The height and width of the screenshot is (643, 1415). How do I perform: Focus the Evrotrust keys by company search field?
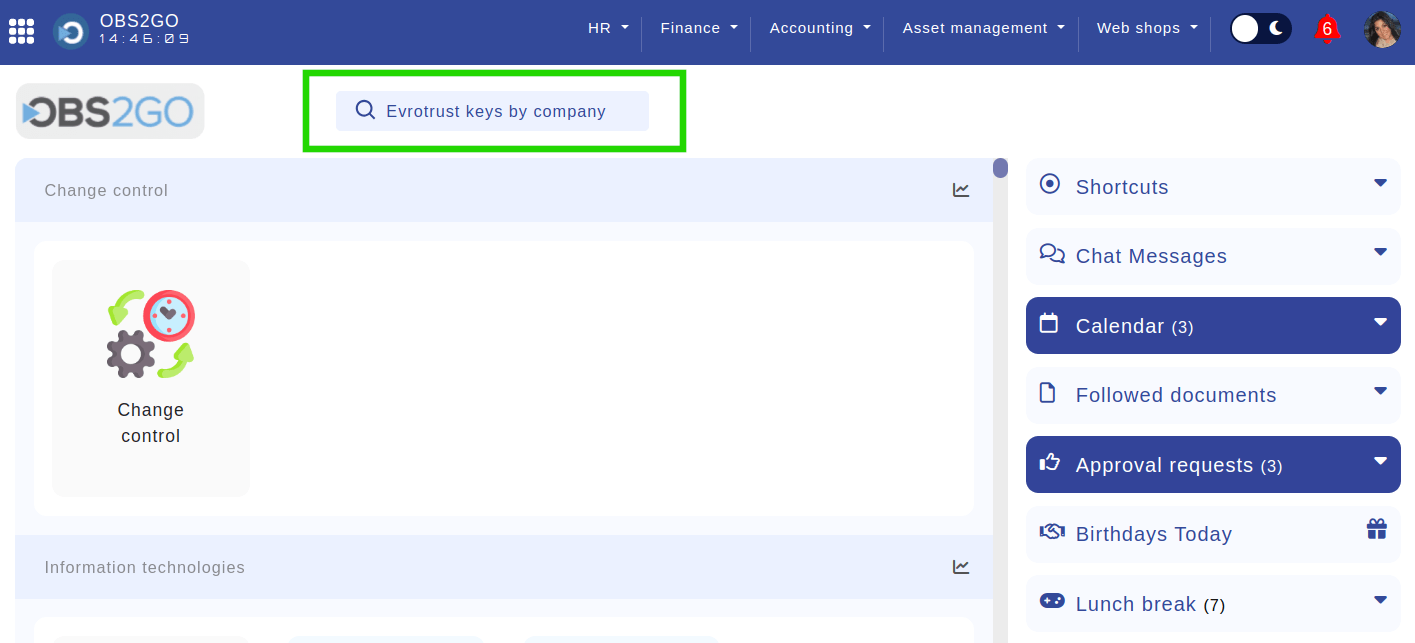pos(492,111)
